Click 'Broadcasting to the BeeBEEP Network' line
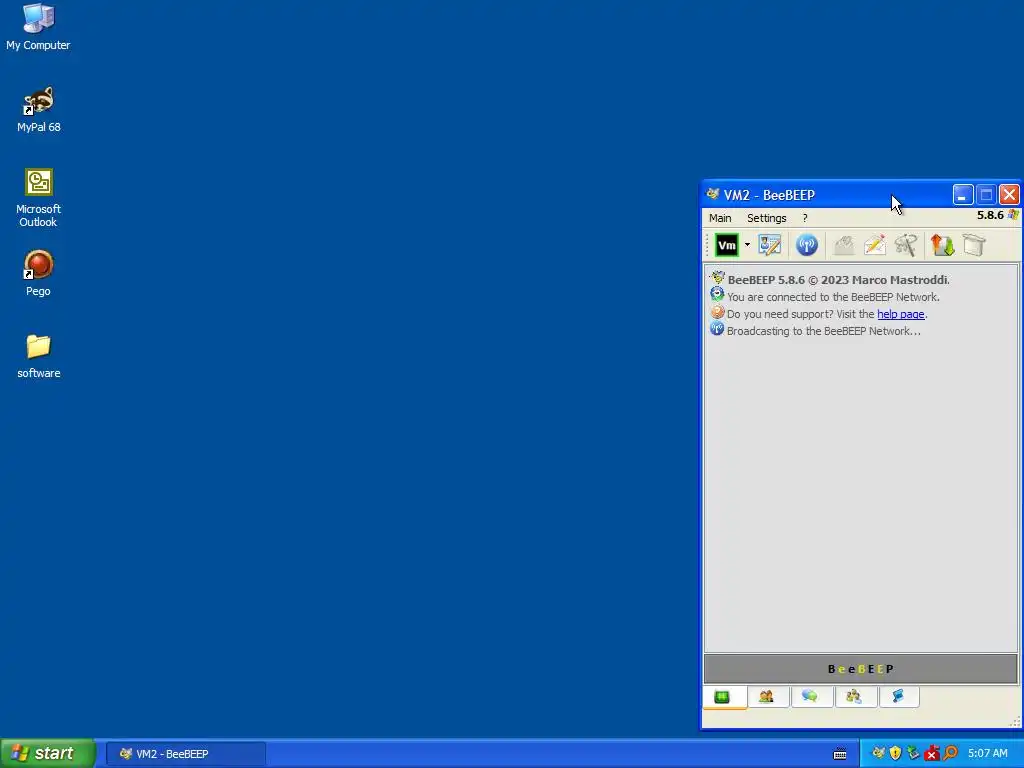 pyautogui.click(x=824, y=331)
